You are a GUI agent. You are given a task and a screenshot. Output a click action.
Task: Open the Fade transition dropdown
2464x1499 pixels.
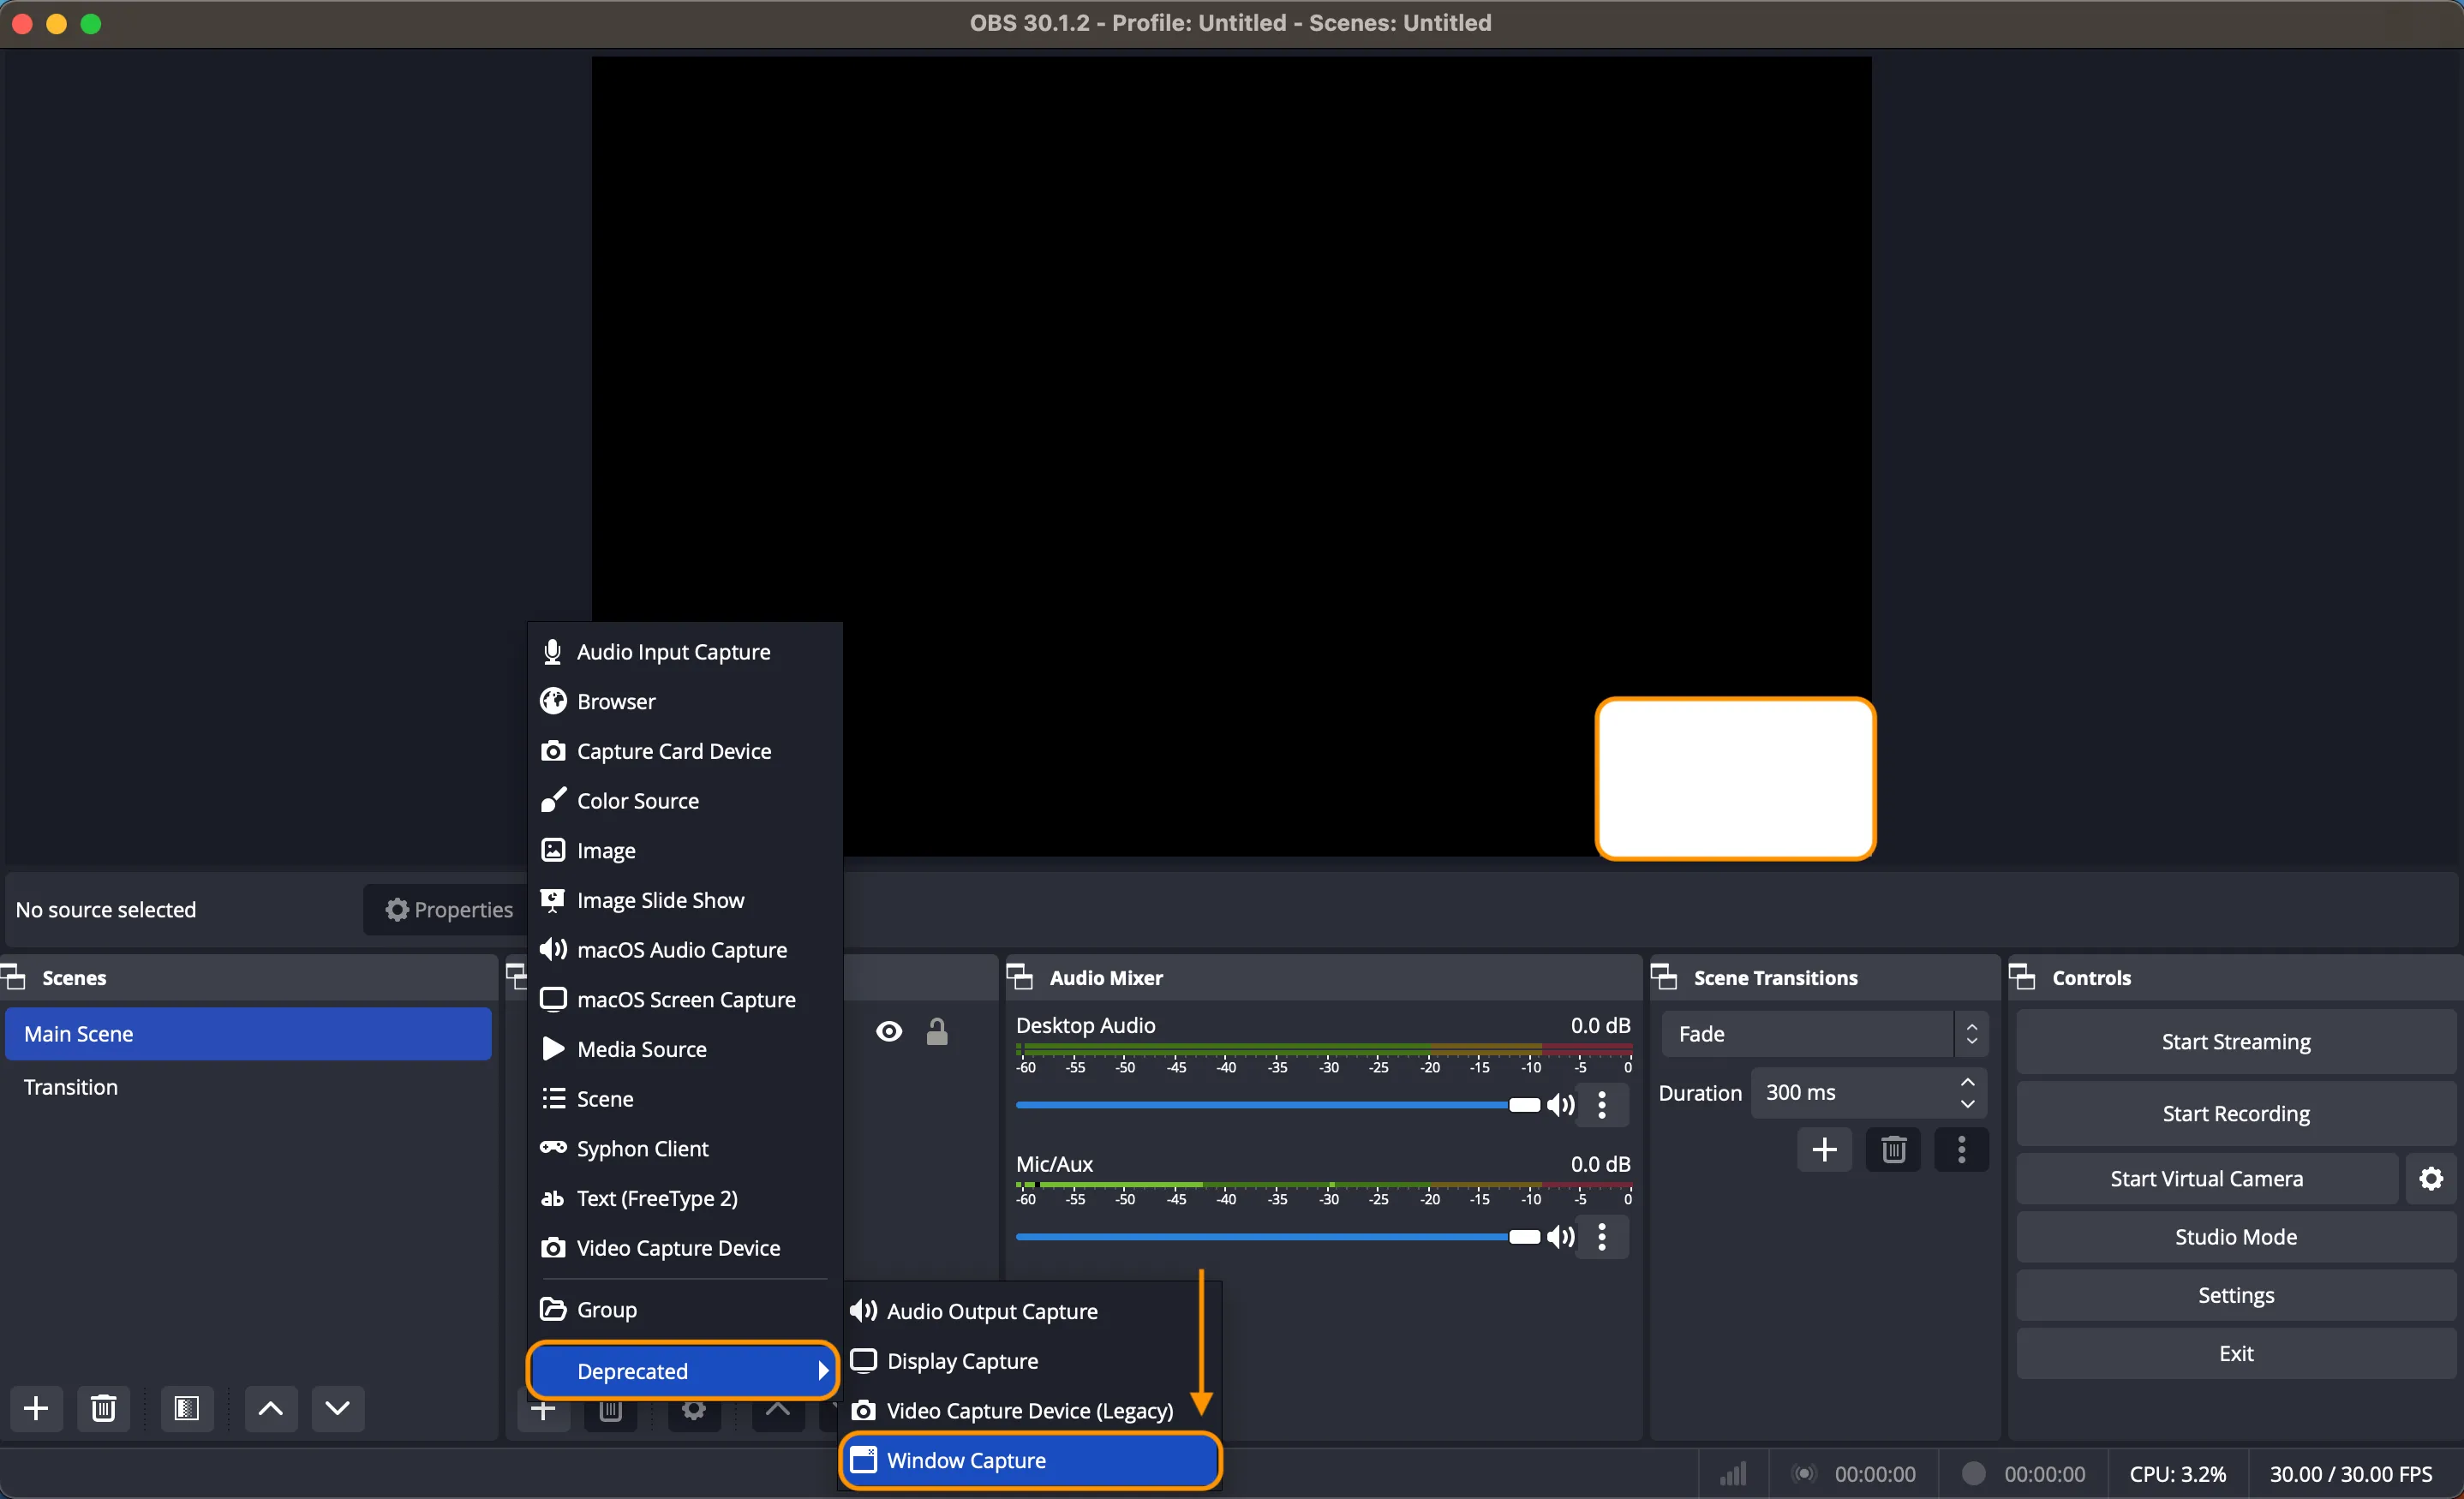[x=1824, y=1033]
